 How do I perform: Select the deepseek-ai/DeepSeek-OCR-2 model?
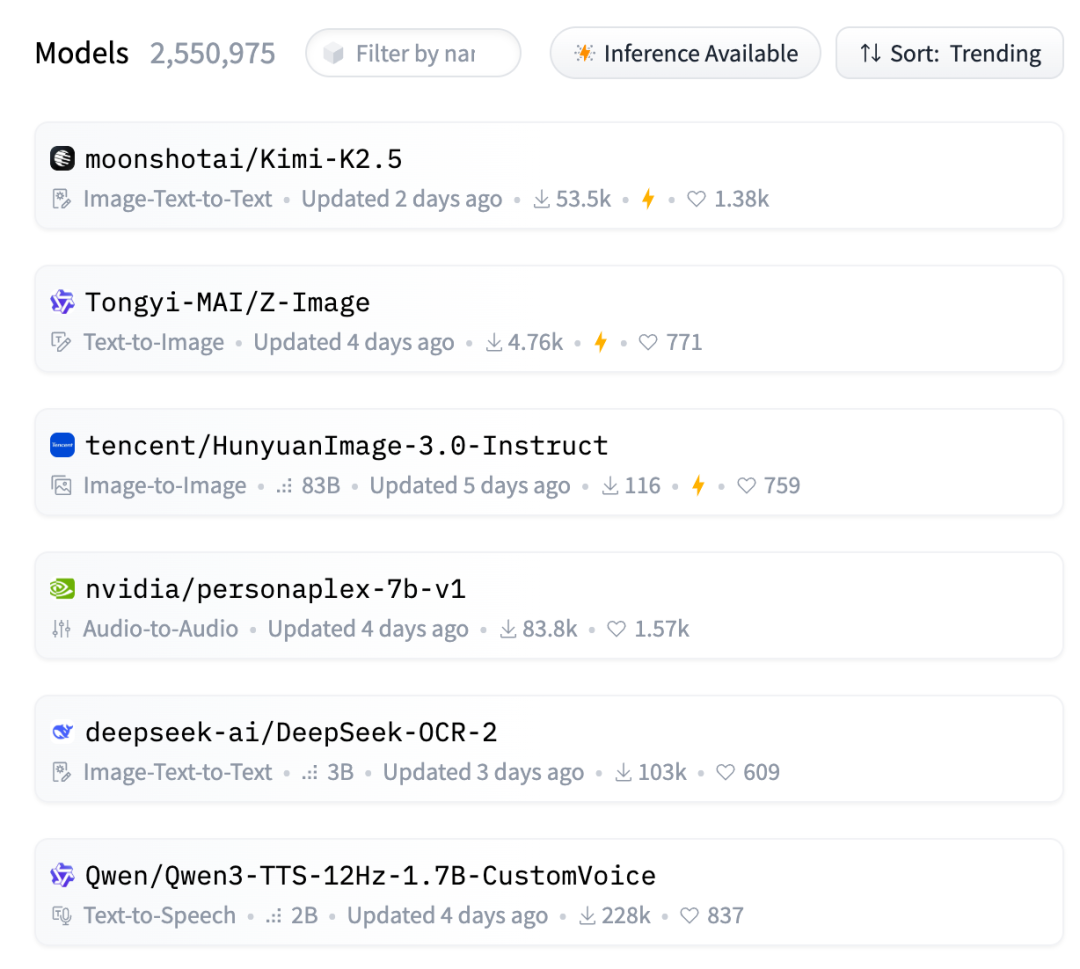click(x=292, y=732)
